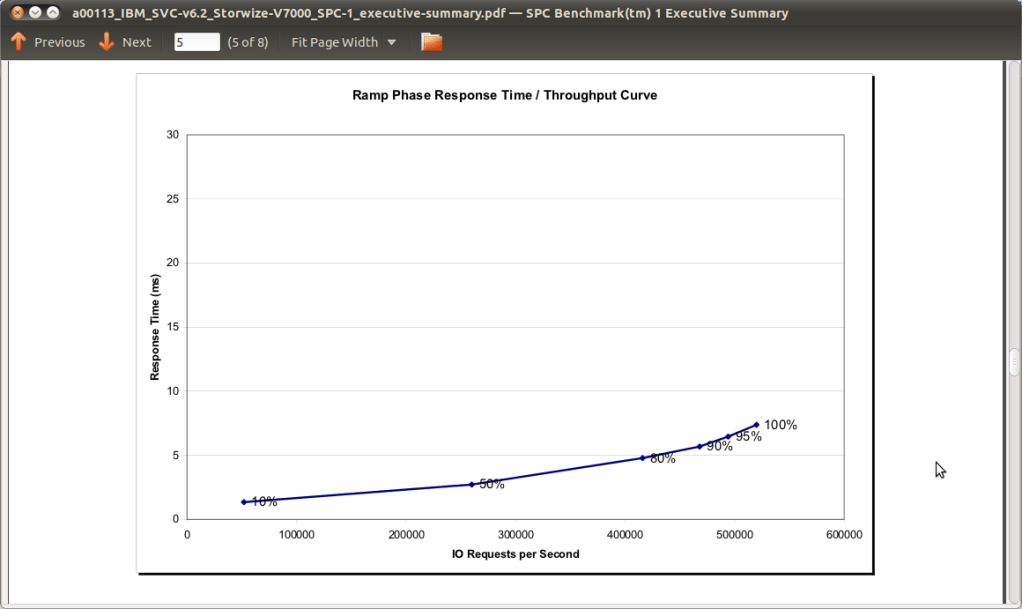Click the 80% data point marker
The width and height of the screenshot is (1022, 609).
(x=642, y=458)
